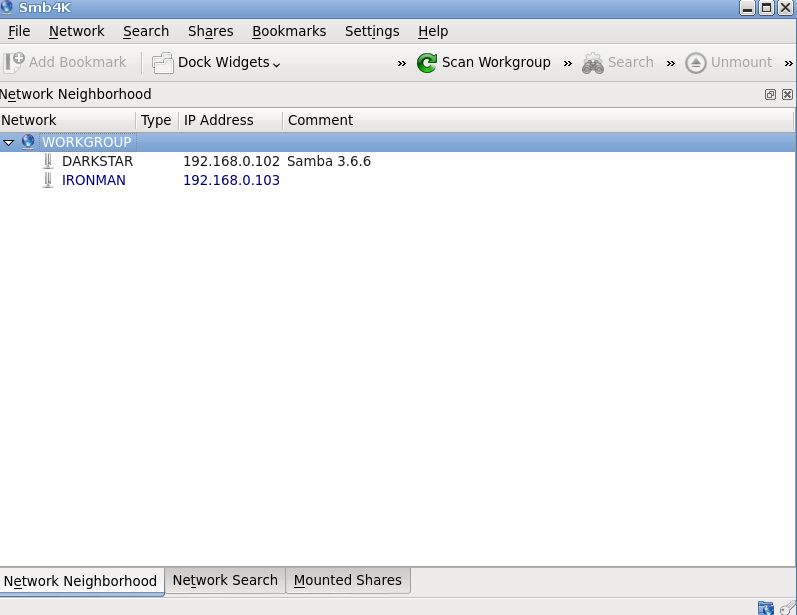Sort by the Type column header

pyautogui.click(x=157, y=120)
